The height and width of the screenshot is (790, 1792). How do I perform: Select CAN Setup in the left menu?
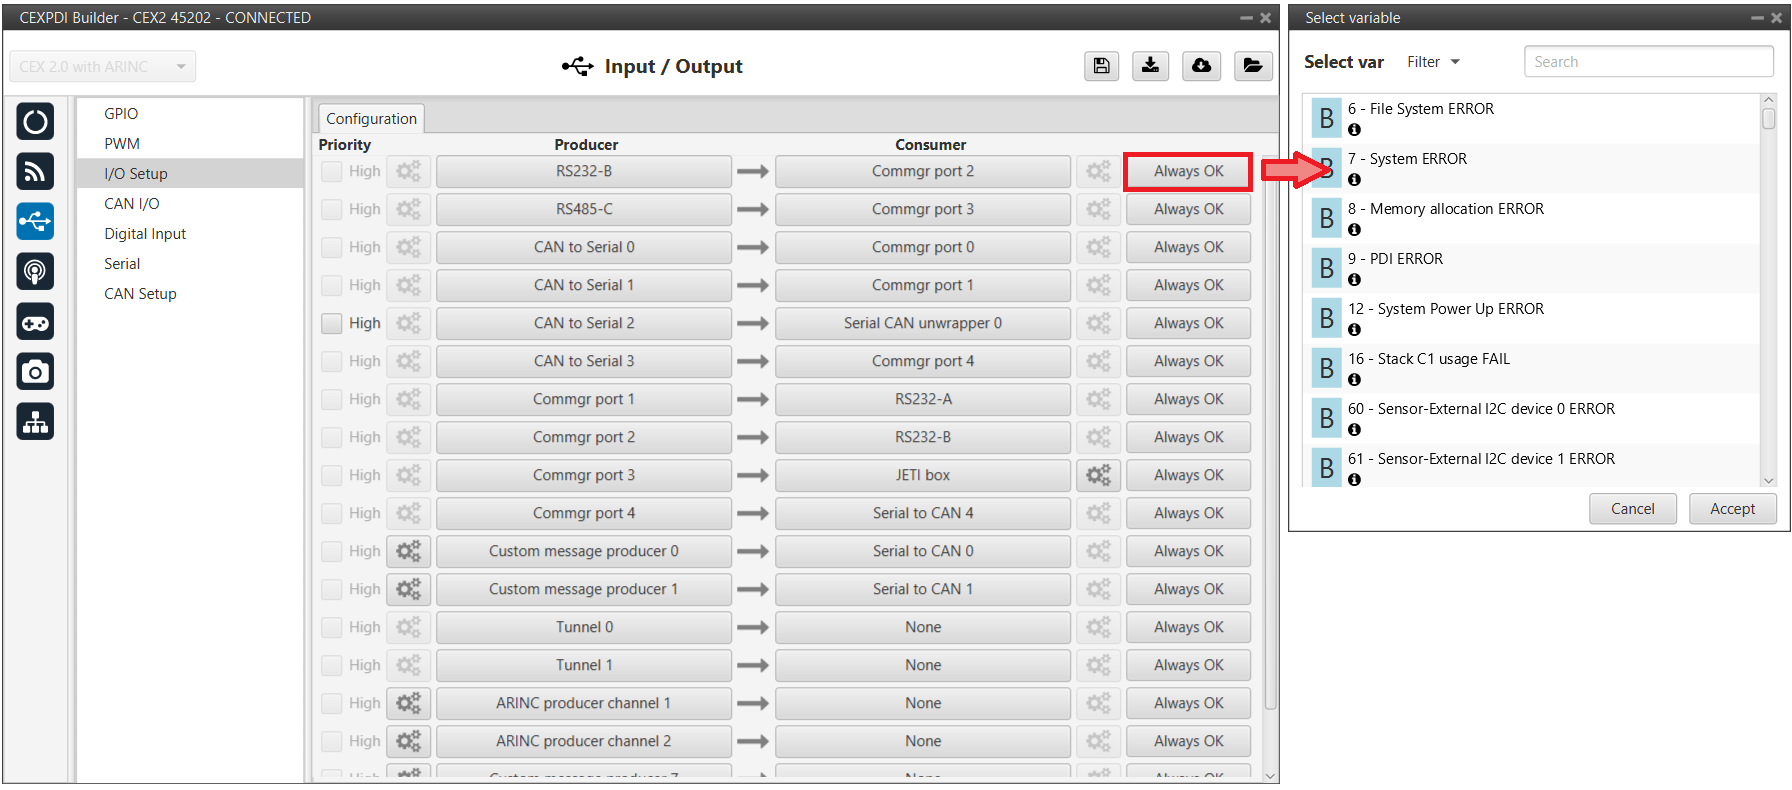tap(140, 294)
